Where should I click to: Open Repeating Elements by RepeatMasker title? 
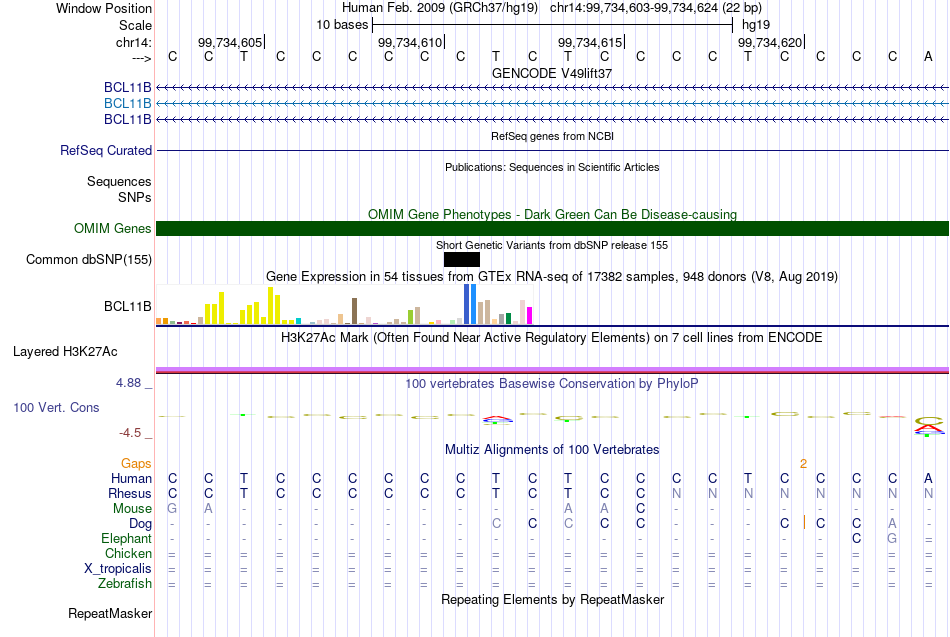click(x=552, y=600)
